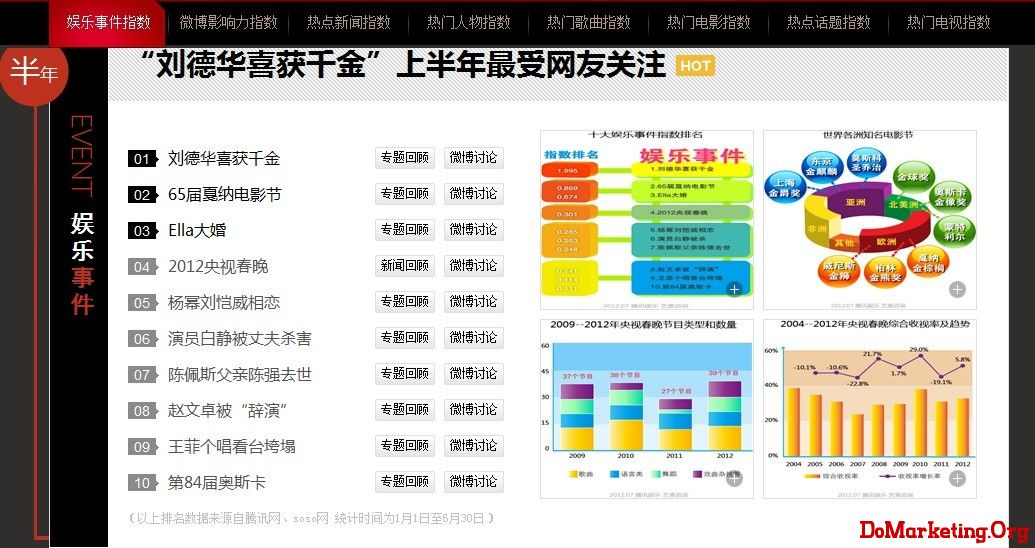Viewport: 1035px width, 548px height.
Task: Click the 演员白静被丈夫杀害 list entry
Action: click(x=240, y=339)
